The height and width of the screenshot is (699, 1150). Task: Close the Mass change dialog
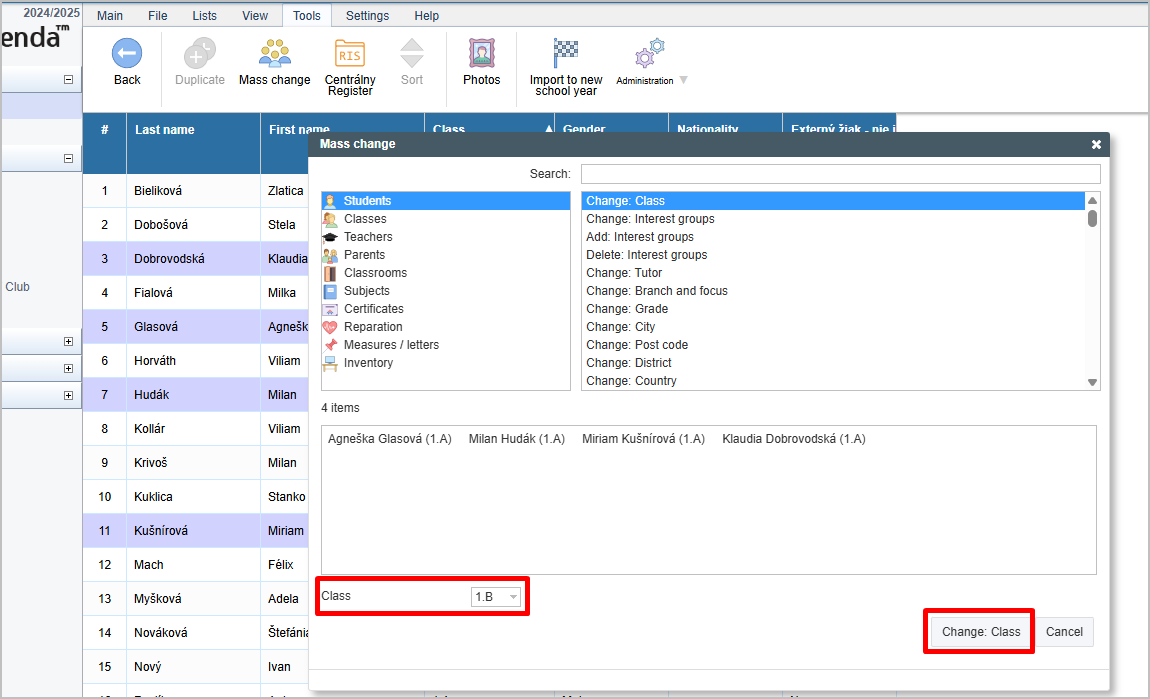(1096, 144)
